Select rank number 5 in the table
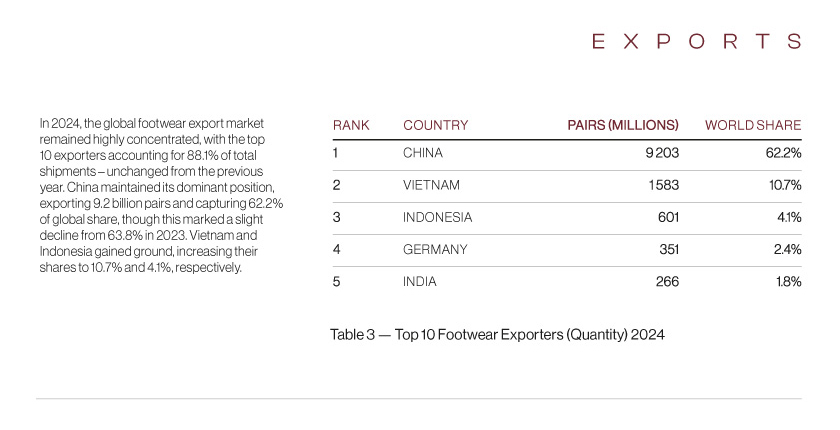The image size is (840, 430). tap(336, 281)
